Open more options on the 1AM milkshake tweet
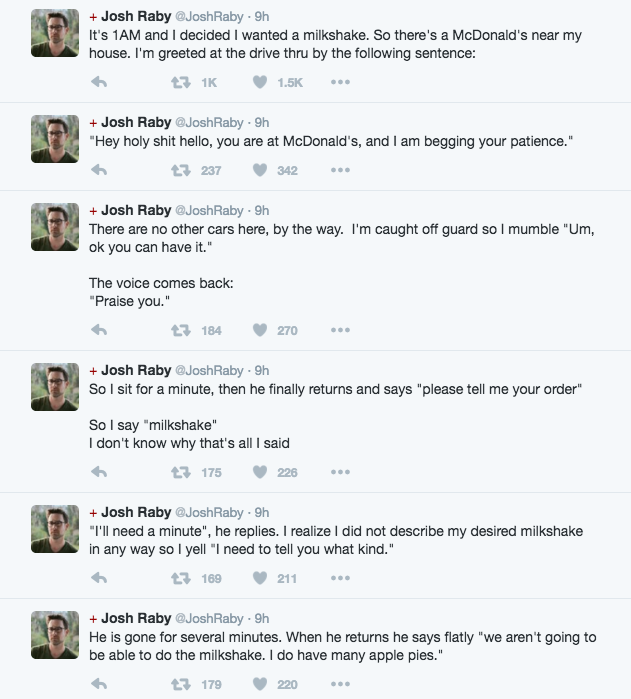 pos(340,82)
